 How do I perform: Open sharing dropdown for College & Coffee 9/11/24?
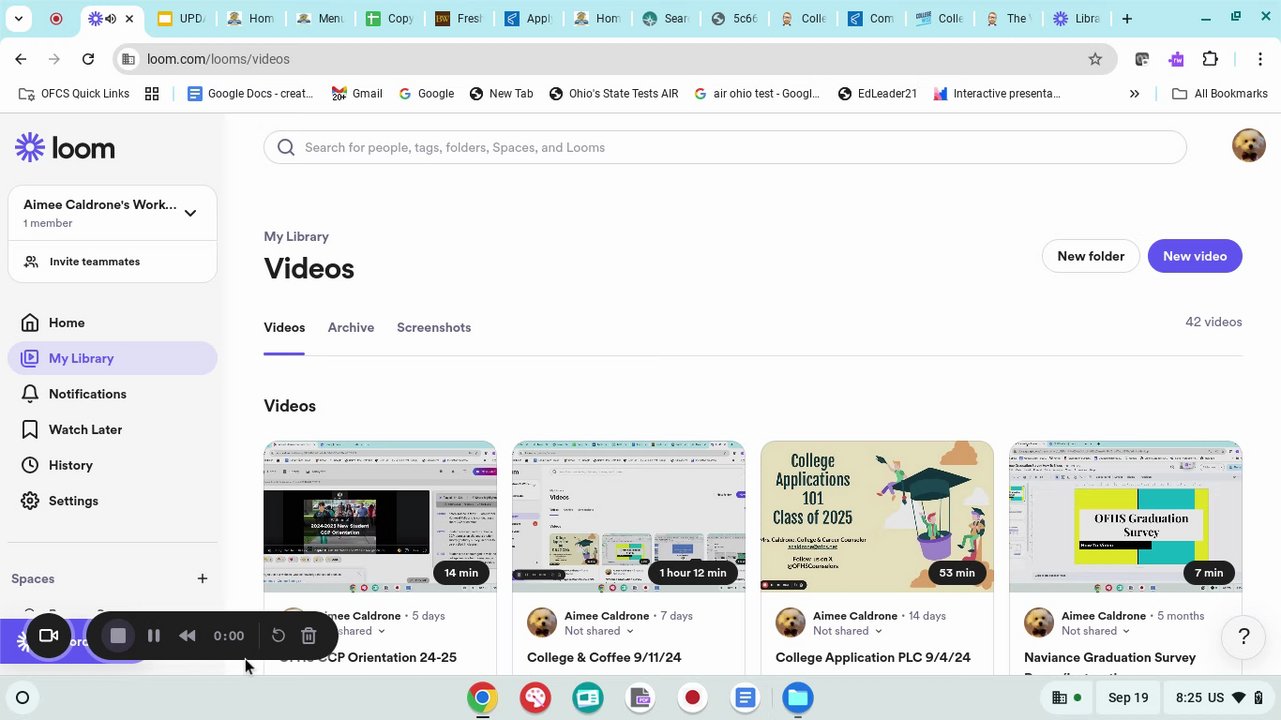tap(599, 631)
